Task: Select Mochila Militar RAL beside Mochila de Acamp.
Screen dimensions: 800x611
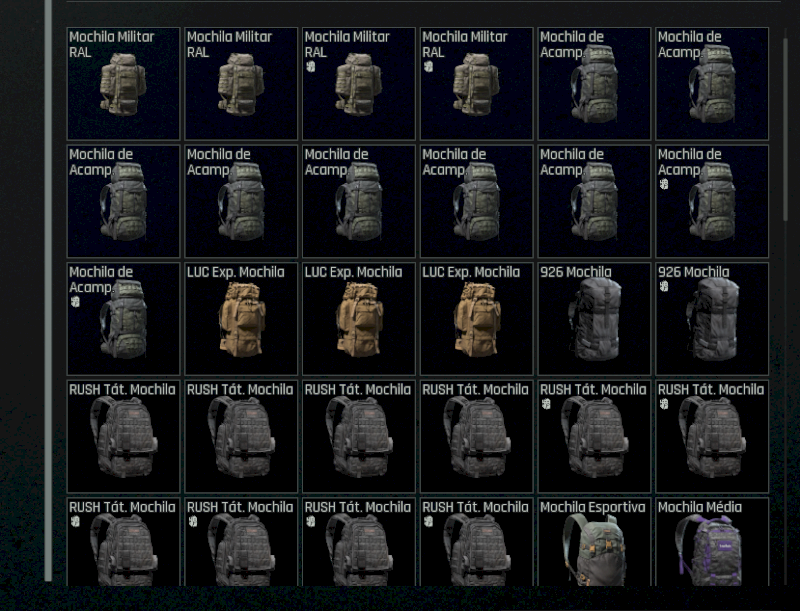Action: coord(477,84)
